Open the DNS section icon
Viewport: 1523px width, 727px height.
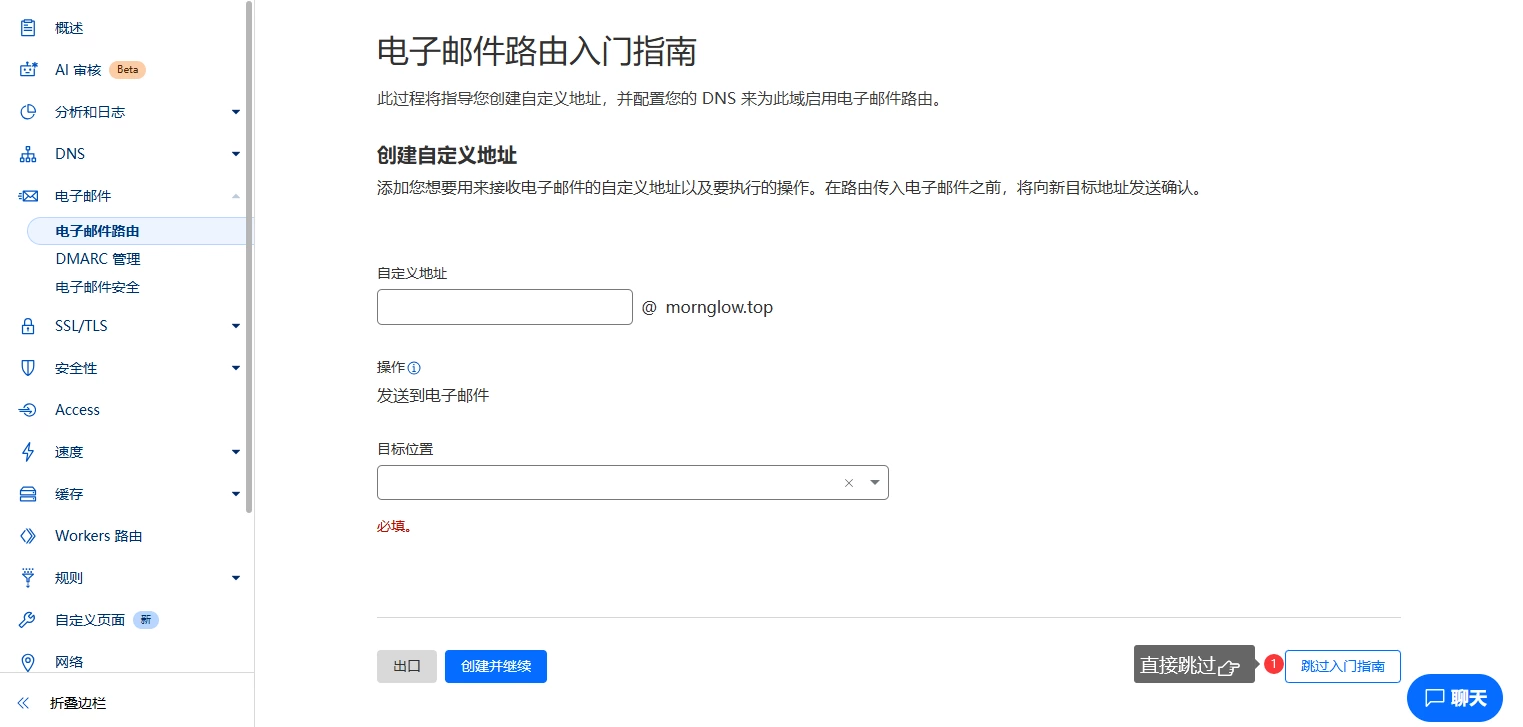(x=29, y=153)
